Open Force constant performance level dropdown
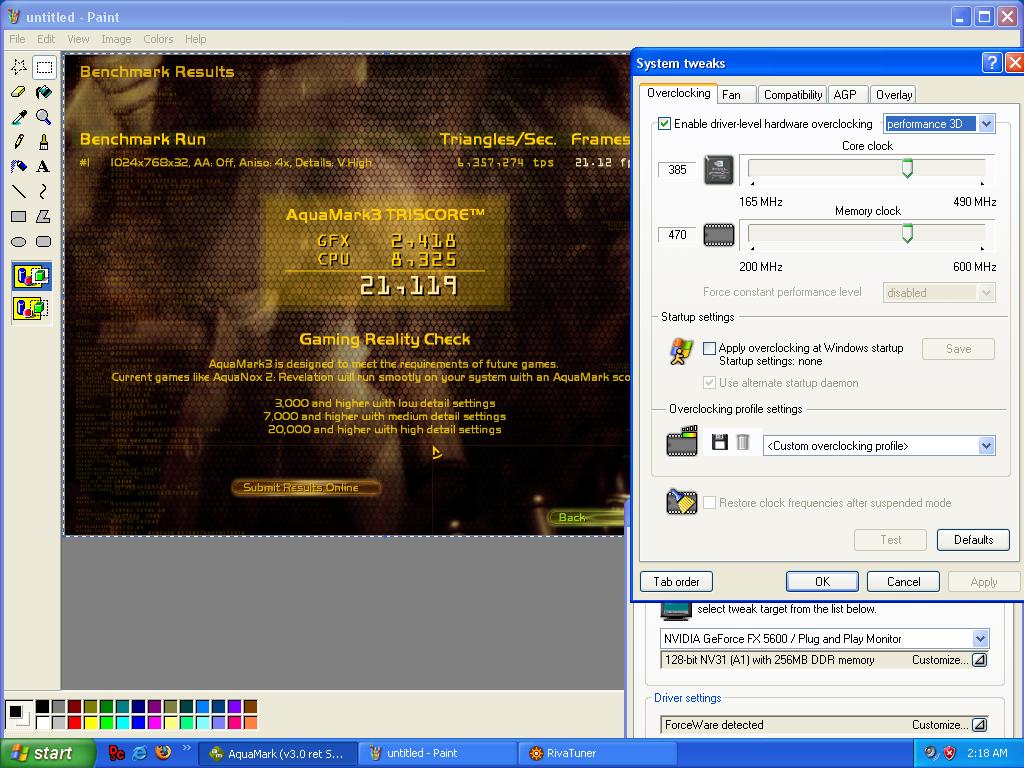Screen dimensions: 1024x768 (x=986, y=293)
